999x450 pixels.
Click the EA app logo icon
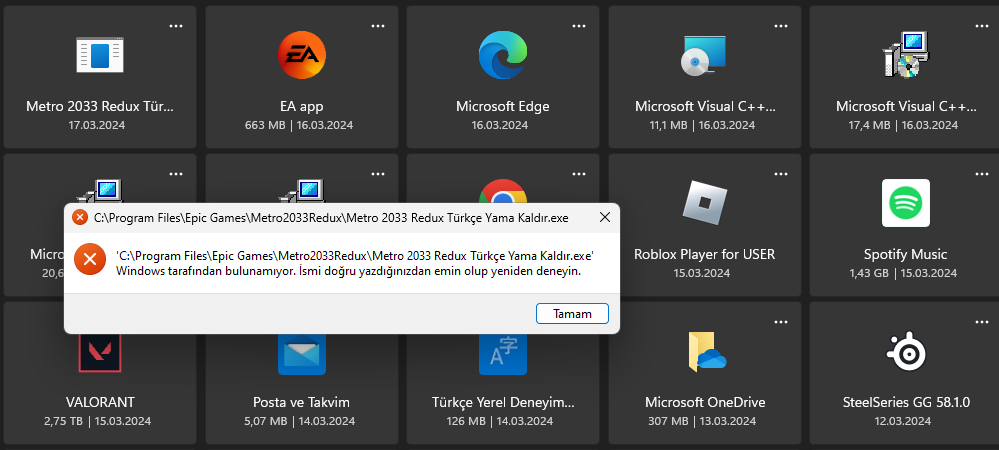click(302, 55)
